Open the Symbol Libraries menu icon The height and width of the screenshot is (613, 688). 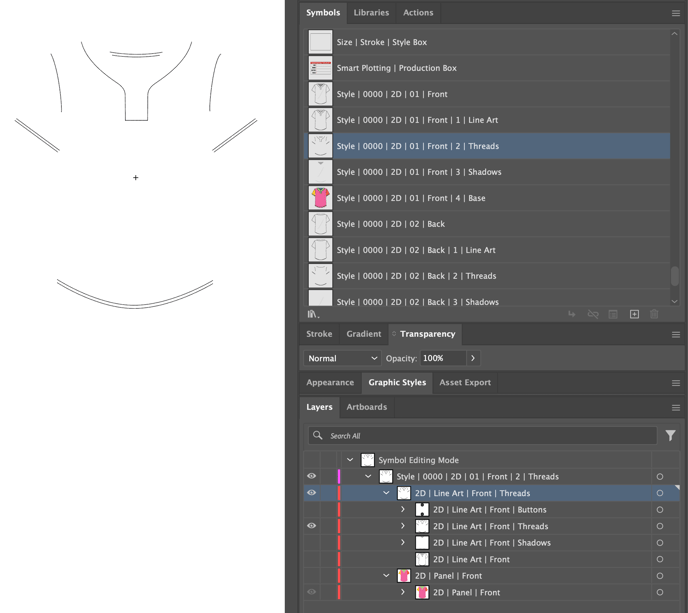pyautogui.click(x=313, y=314)
